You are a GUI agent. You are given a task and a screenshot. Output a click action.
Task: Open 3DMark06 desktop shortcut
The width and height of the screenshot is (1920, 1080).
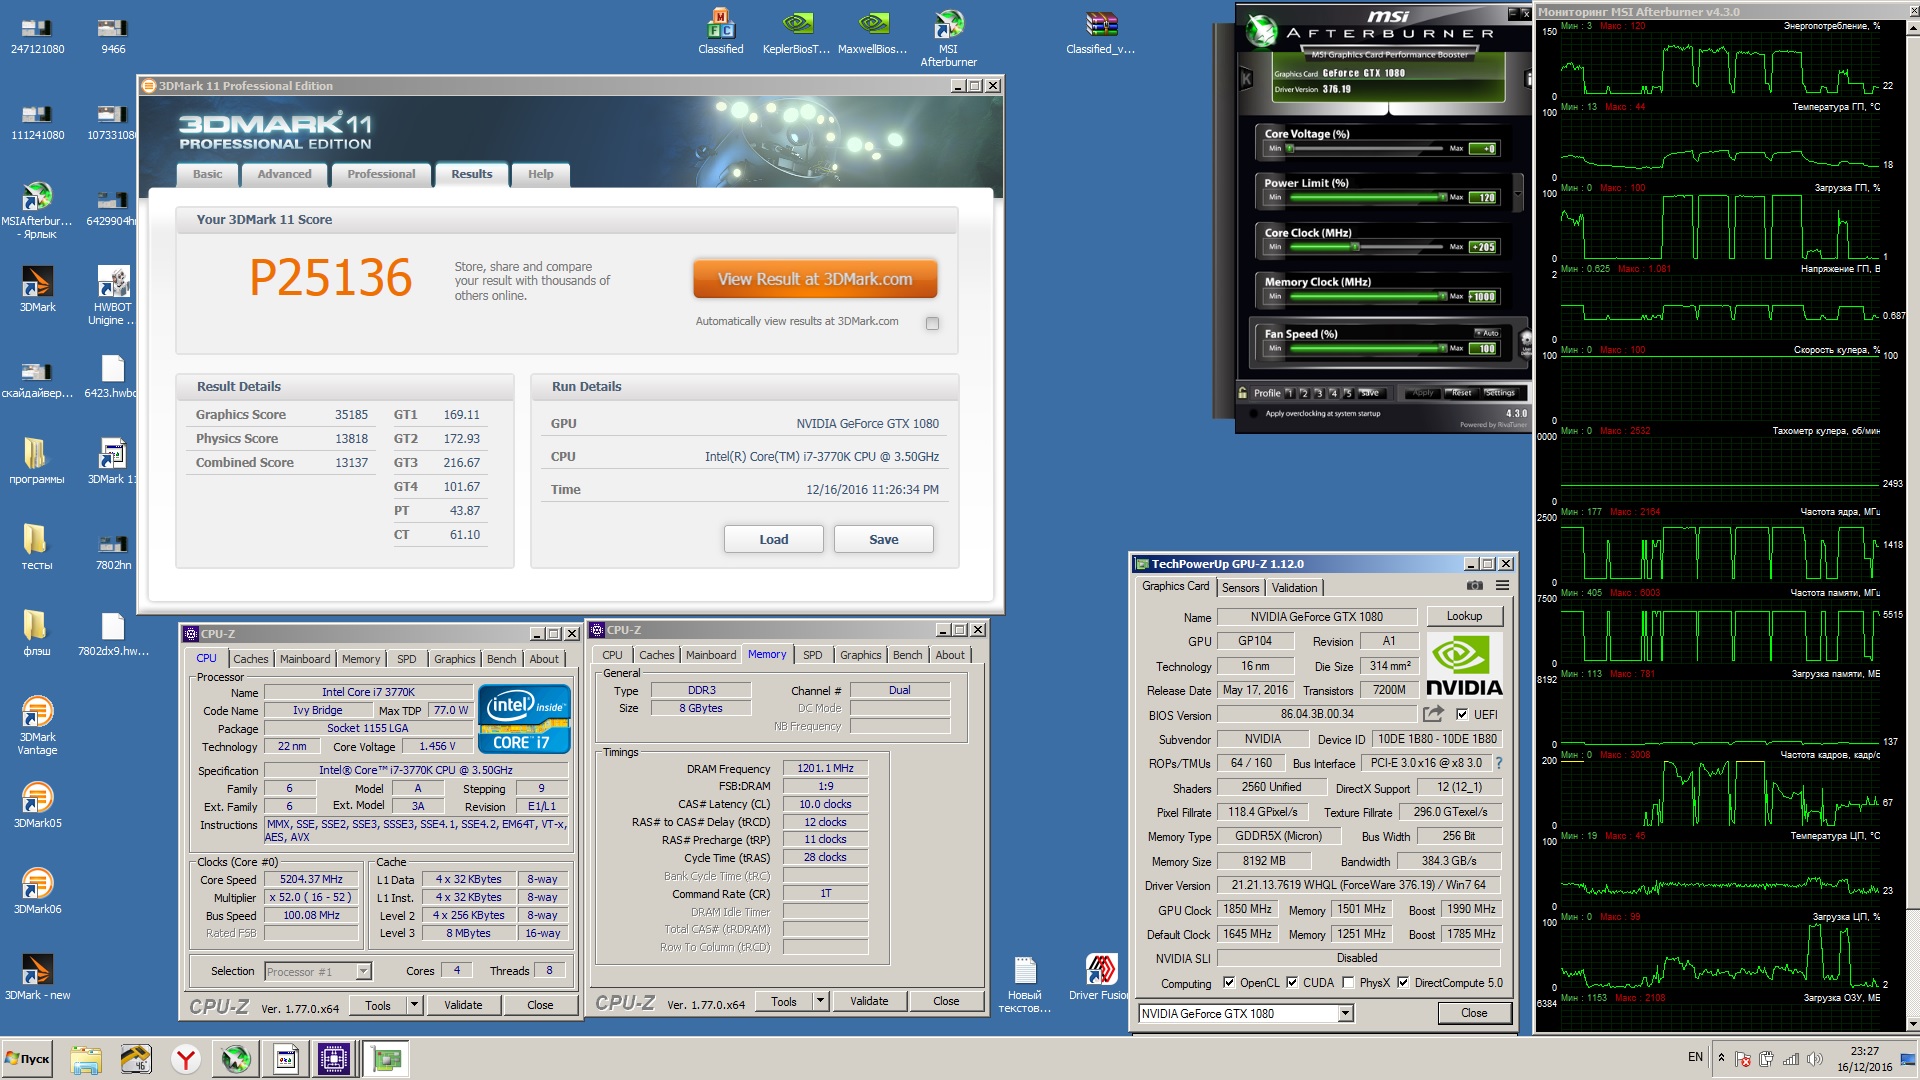(x=37, y=891)
